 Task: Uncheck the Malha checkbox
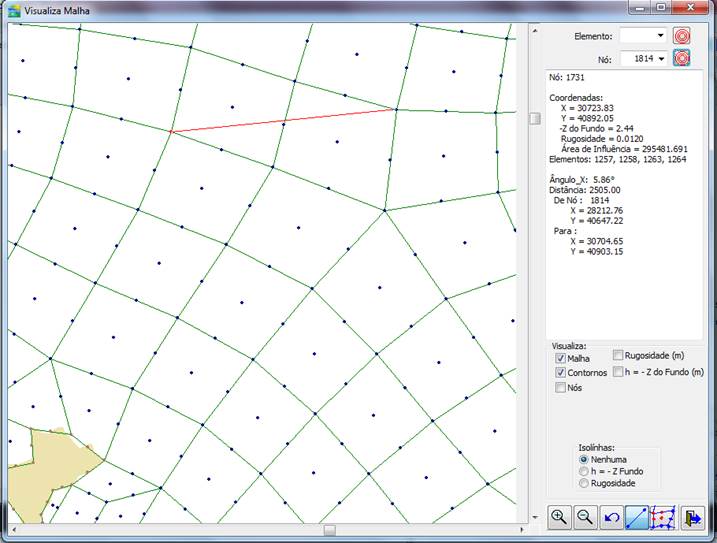coord(560,358)
